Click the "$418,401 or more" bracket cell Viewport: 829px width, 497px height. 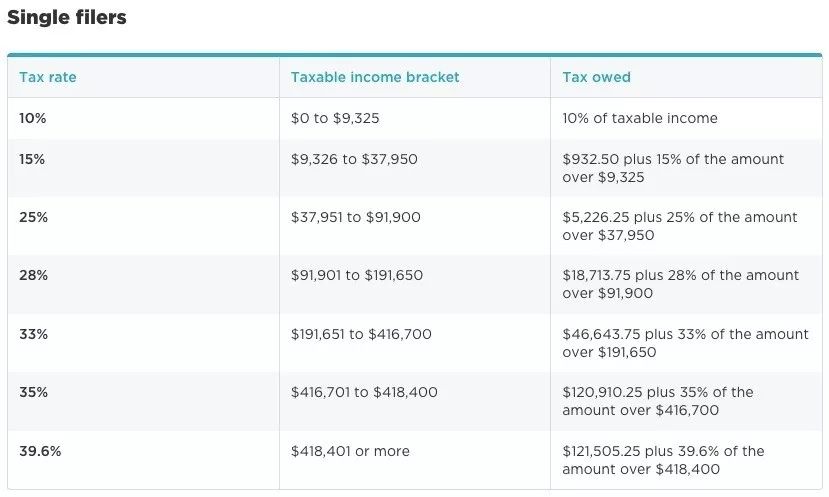pyautogui.click(x=350, y=451)
